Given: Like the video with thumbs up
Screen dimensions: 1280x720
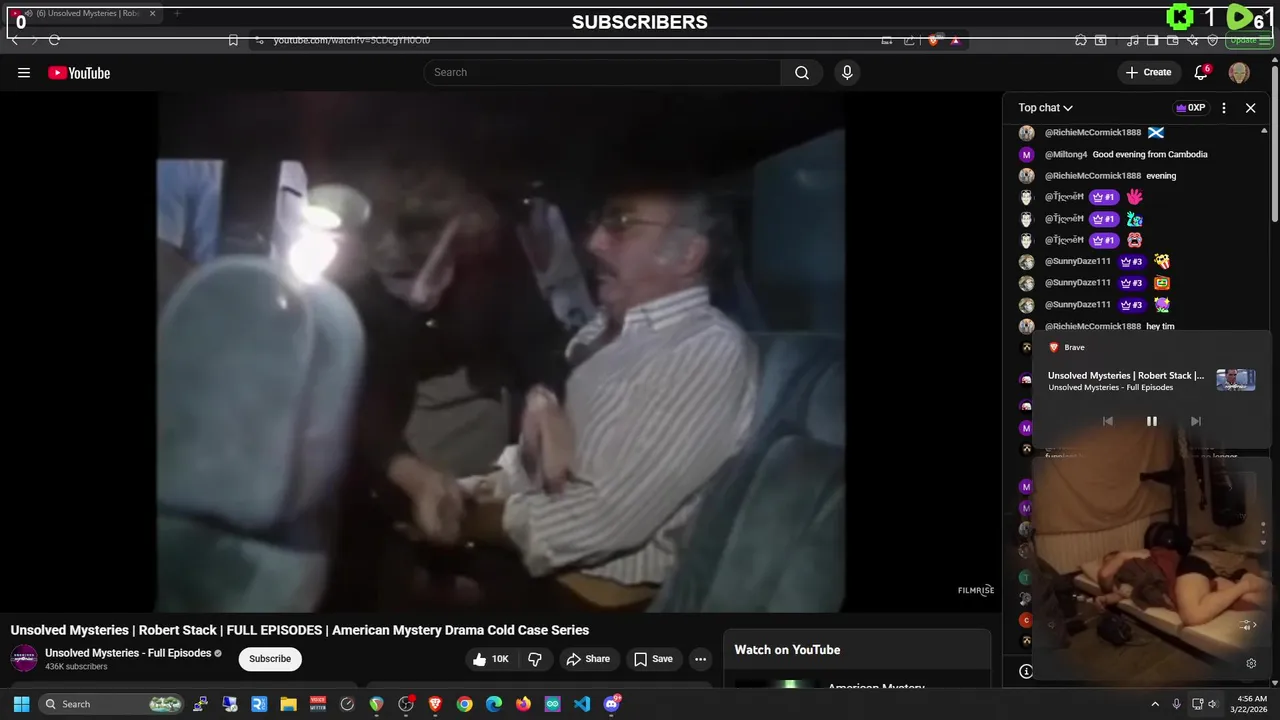Looking at the screenshot, I should (x=491, y=659).
